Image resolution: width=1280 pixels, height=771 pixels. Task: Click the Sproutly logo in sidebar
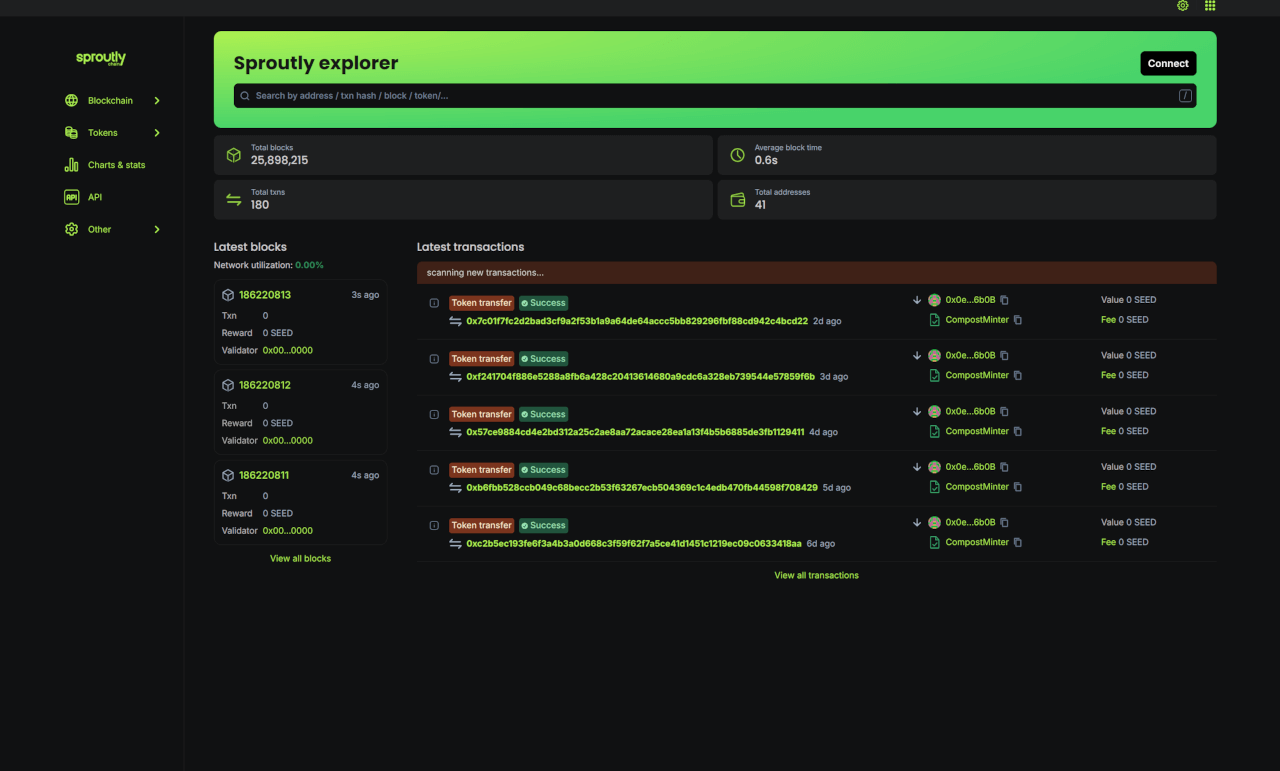[x=101, y=58]
